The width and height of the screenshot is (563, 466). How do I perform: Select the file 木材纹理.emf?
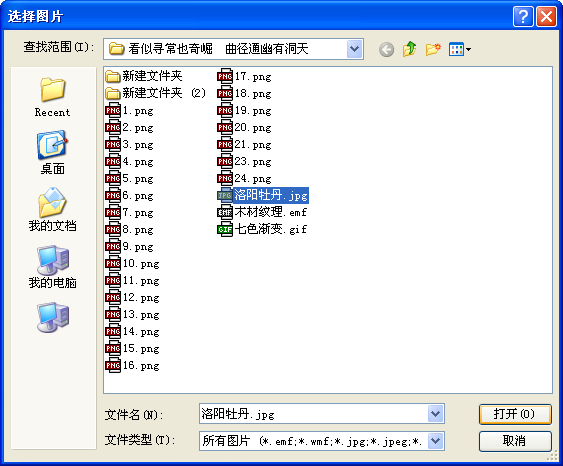[x=262, y=213]
